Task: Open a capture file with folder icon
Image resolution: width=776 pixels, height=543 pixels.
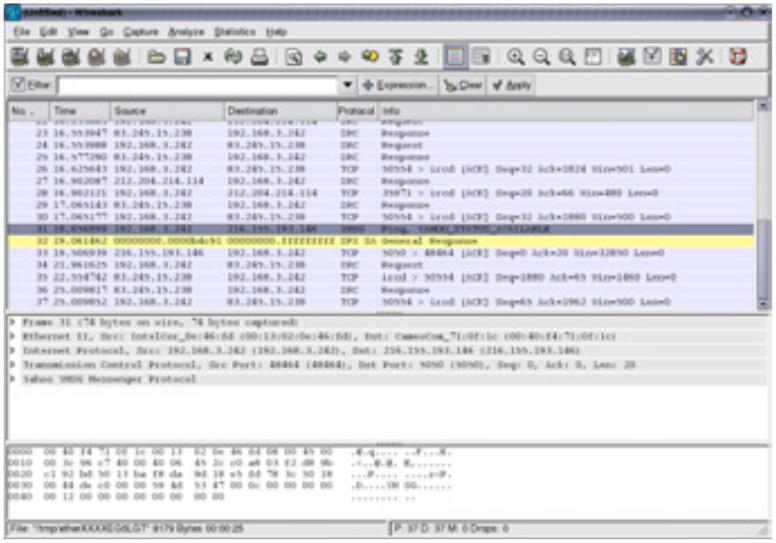Action: click(157, 58)
